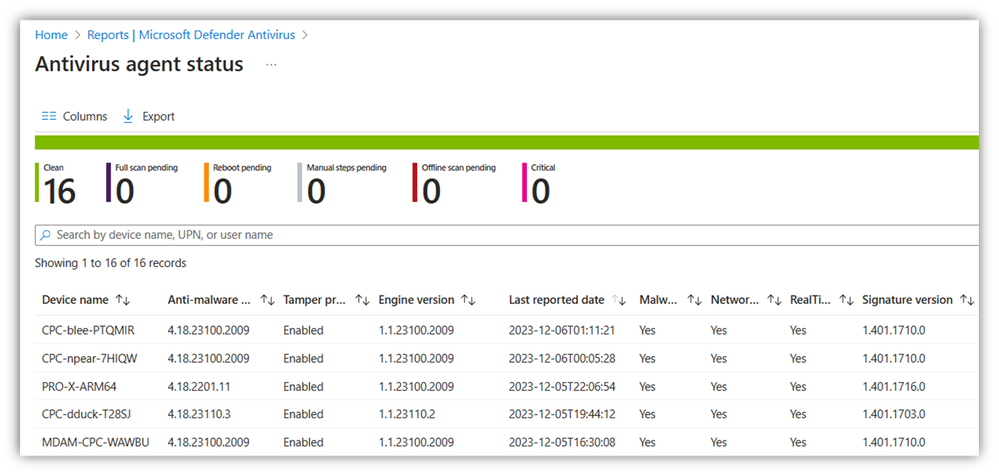Click the Home breadcrumb link

pyautogui.click(x=51, y=35)
